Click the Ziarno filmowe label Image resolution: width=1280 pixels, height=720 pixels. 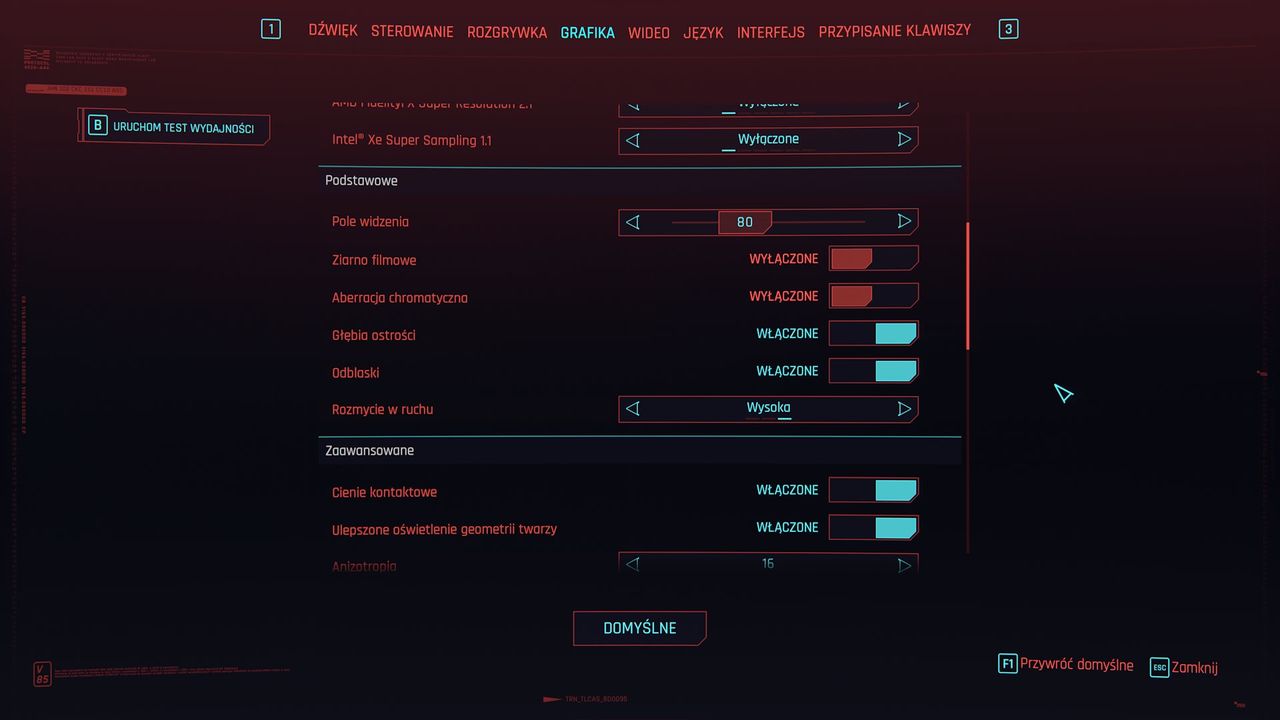tap(374, 260)
